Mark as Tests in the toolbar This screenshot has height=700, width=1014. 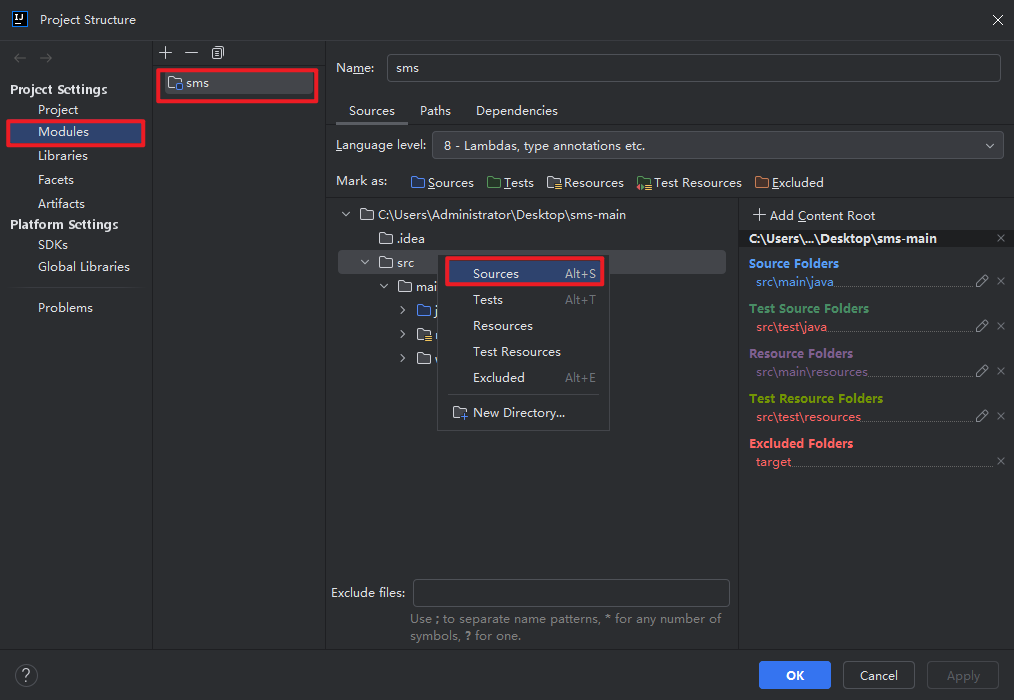click(x=510, y=182)
